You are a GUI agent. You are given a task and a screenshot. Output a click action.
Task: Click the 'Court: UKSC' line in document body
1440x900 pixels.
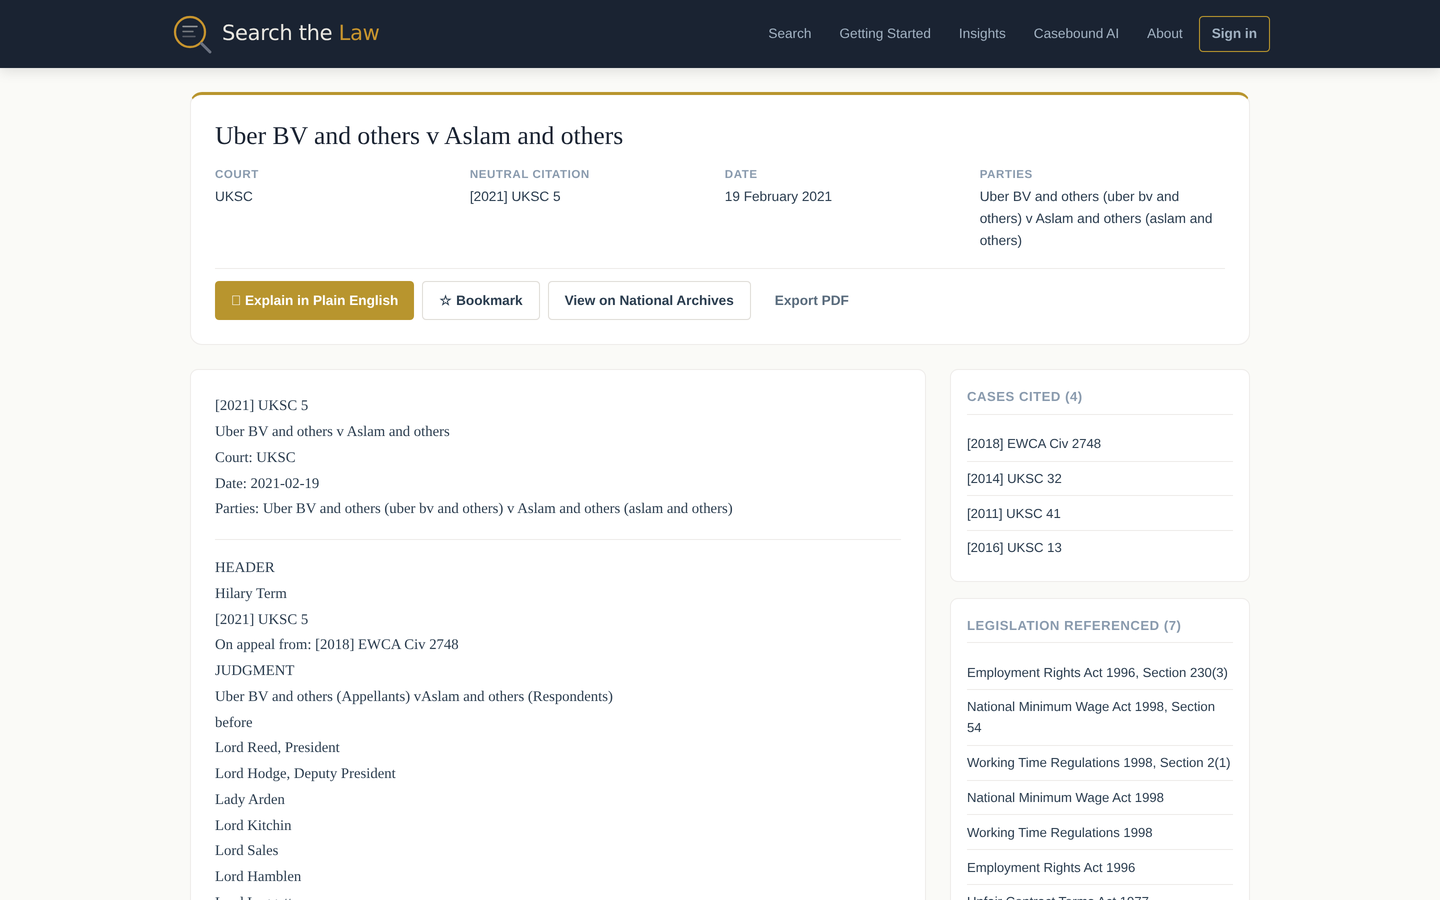tap(255, 458)
